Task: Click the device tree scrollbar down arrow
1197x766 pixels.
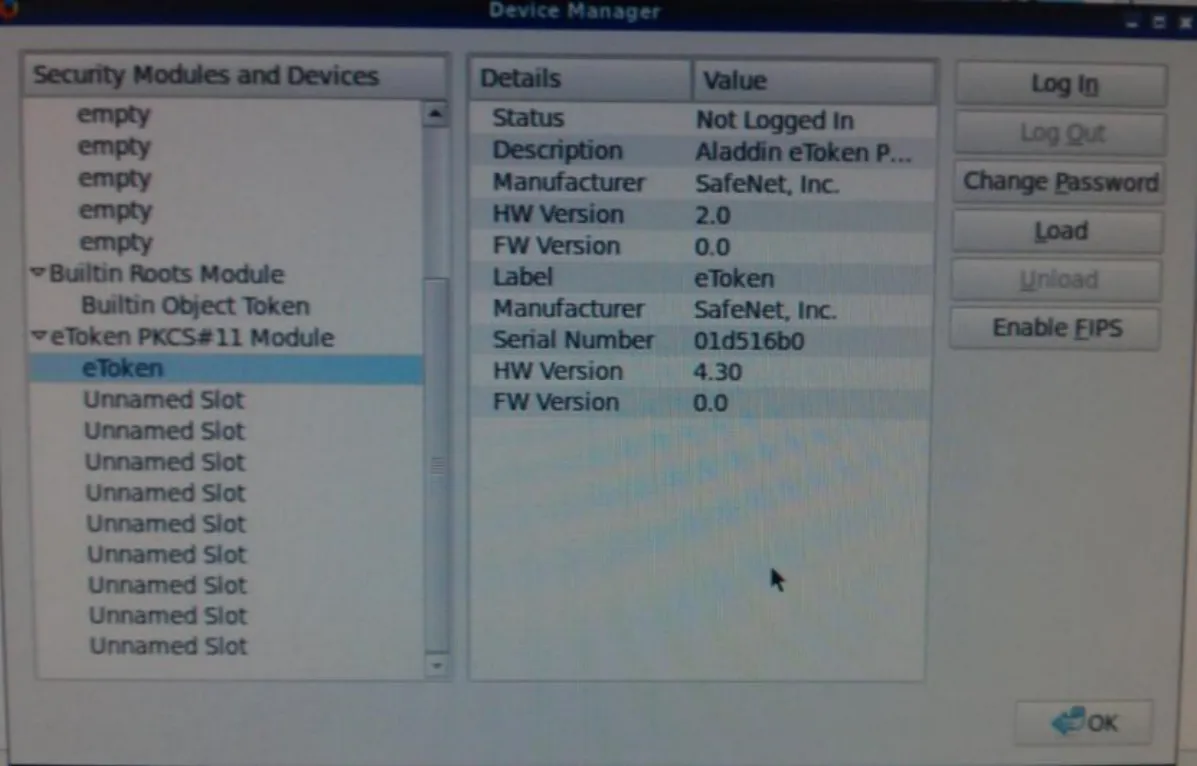Action: click(x=437, y=666)
